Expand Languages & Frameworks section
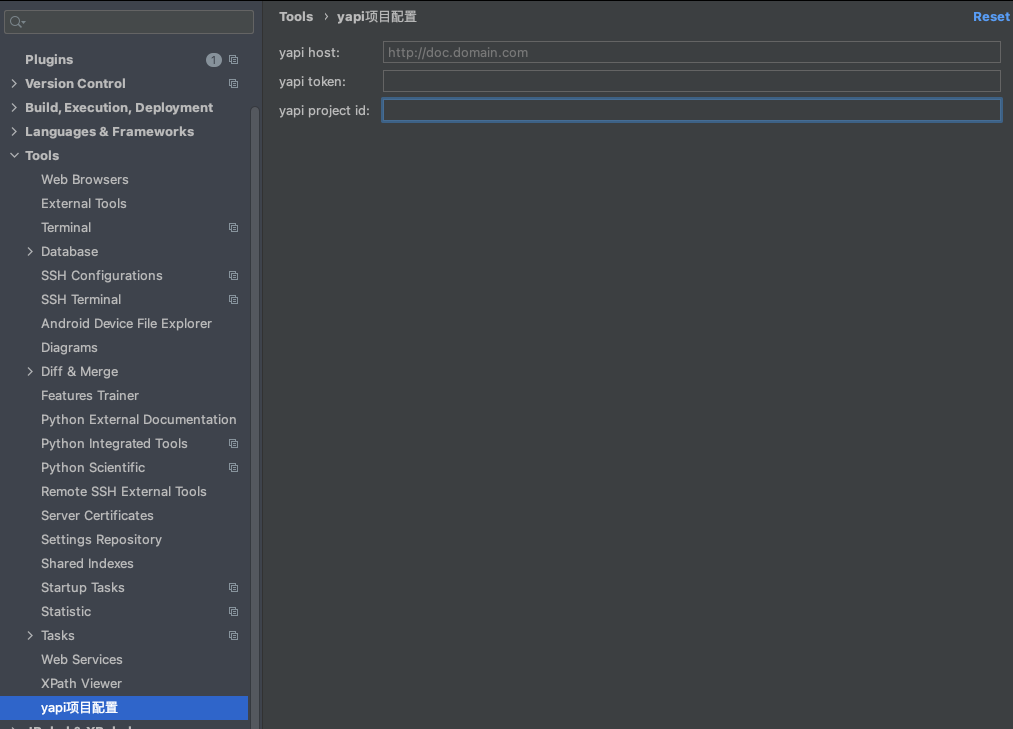The height and width of the screenshot is (729, 1013). point(14,131)
